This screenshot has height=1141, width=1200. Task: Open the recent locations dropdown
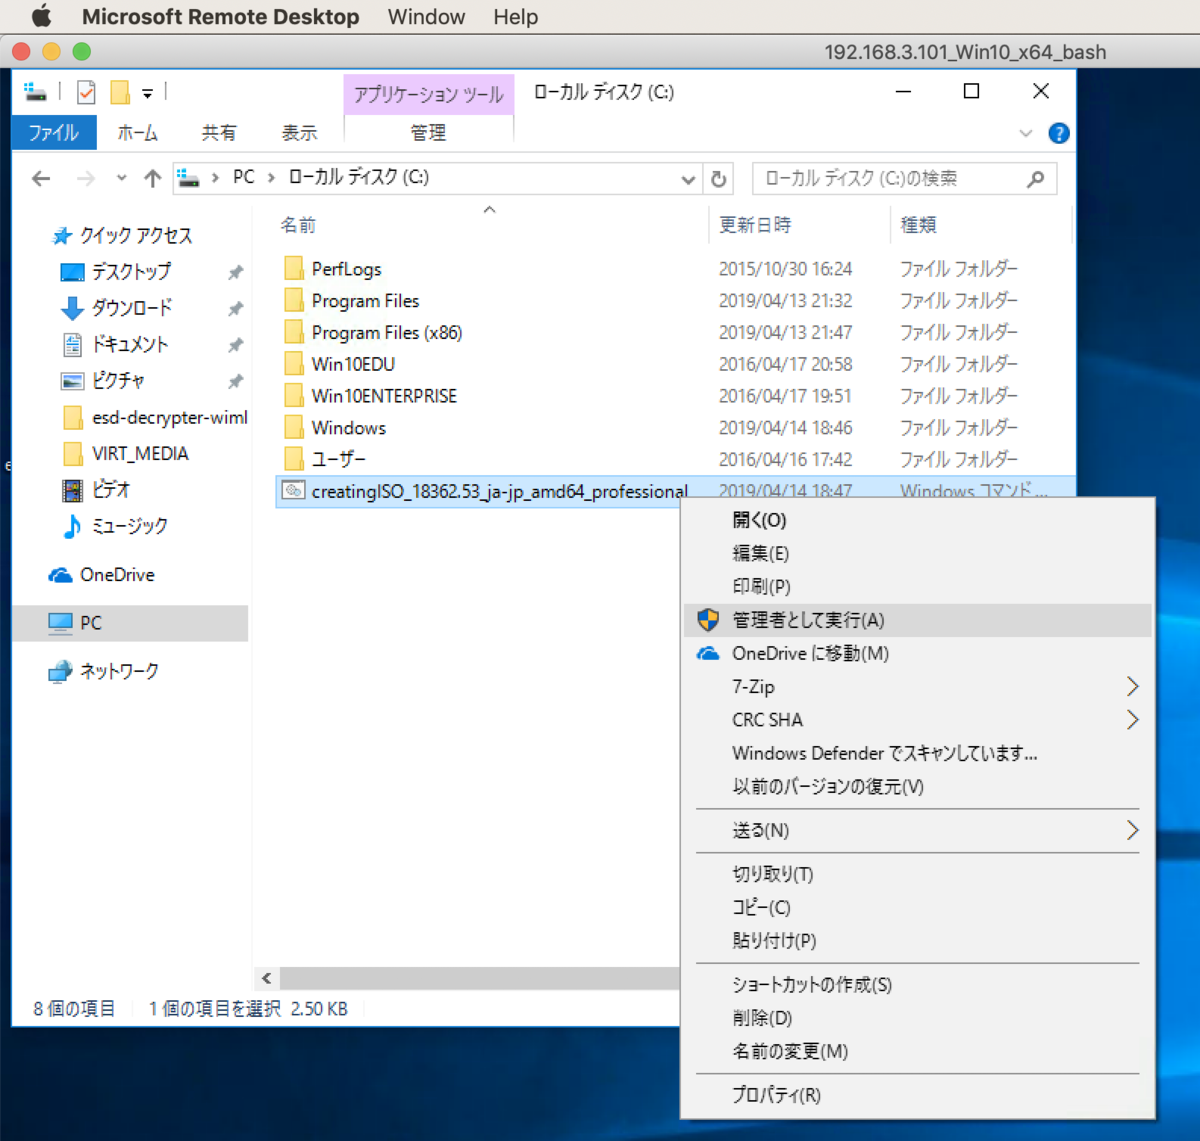click(121, 178)
